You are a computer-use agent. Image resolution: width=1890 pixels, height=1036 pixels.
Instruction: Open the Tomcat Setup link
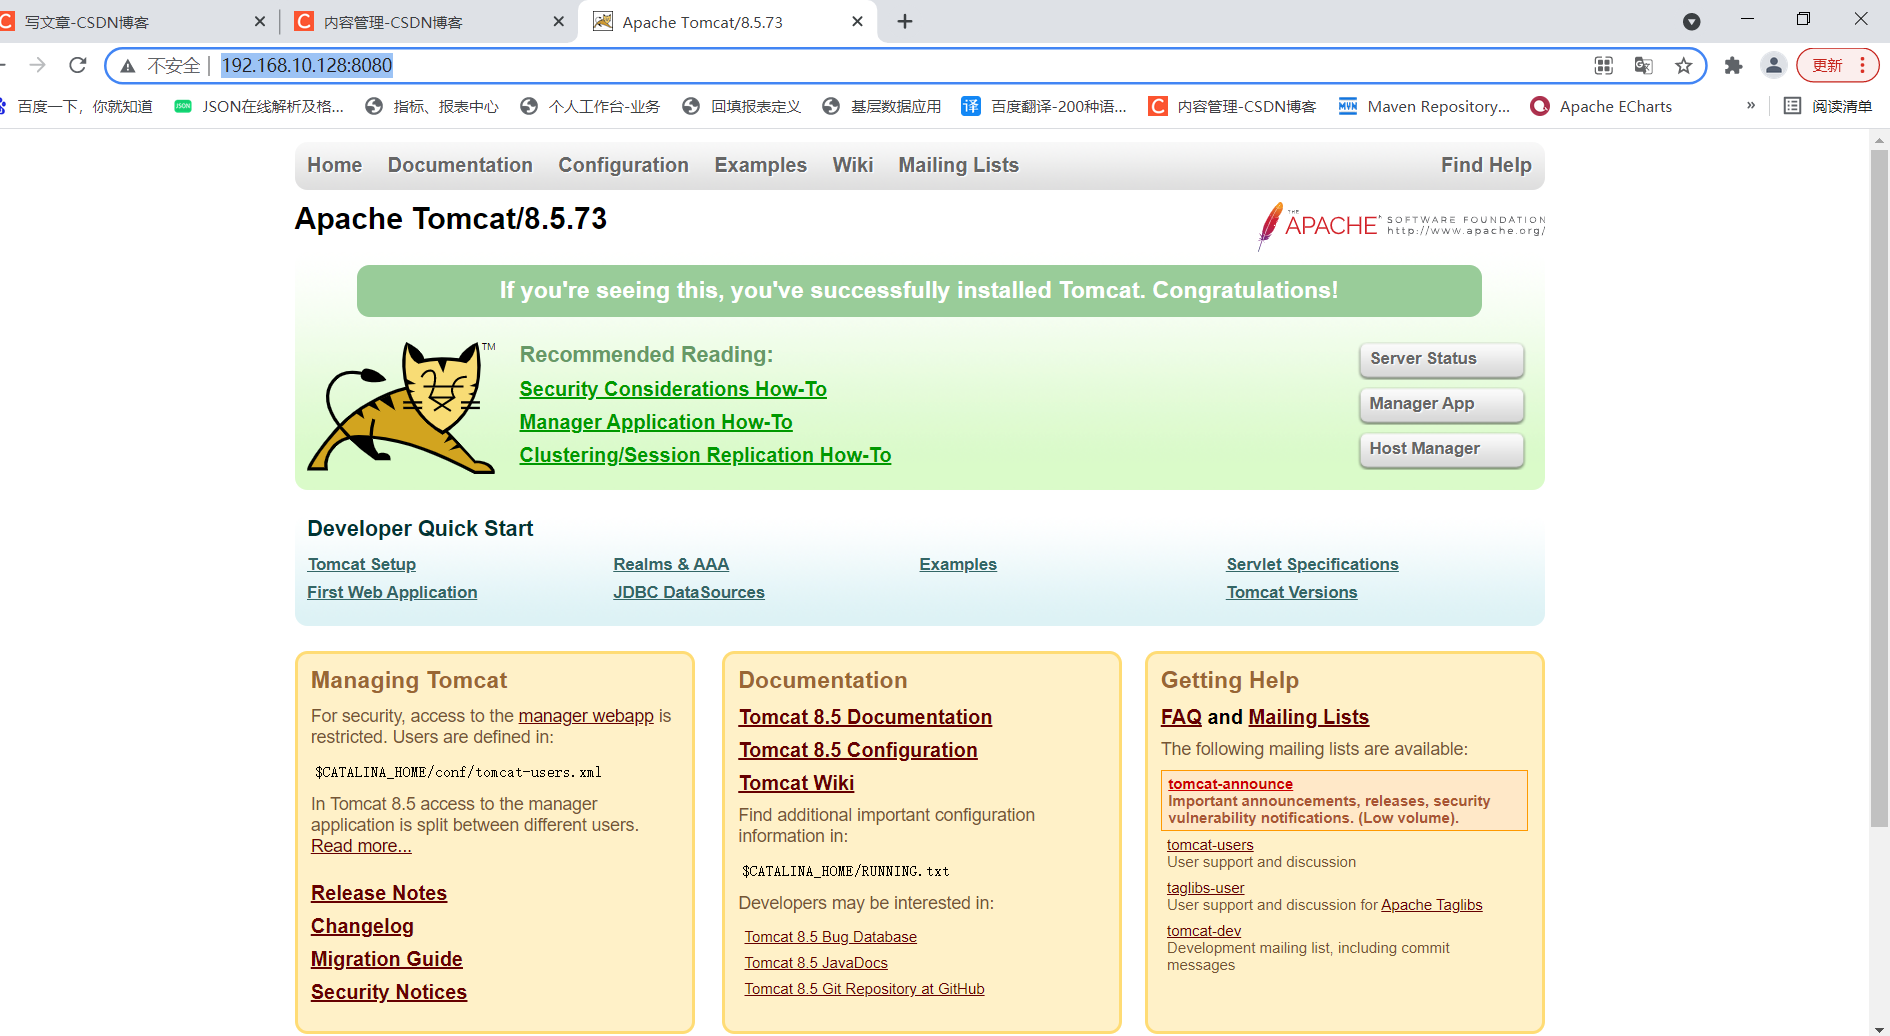tap(361, 564)
